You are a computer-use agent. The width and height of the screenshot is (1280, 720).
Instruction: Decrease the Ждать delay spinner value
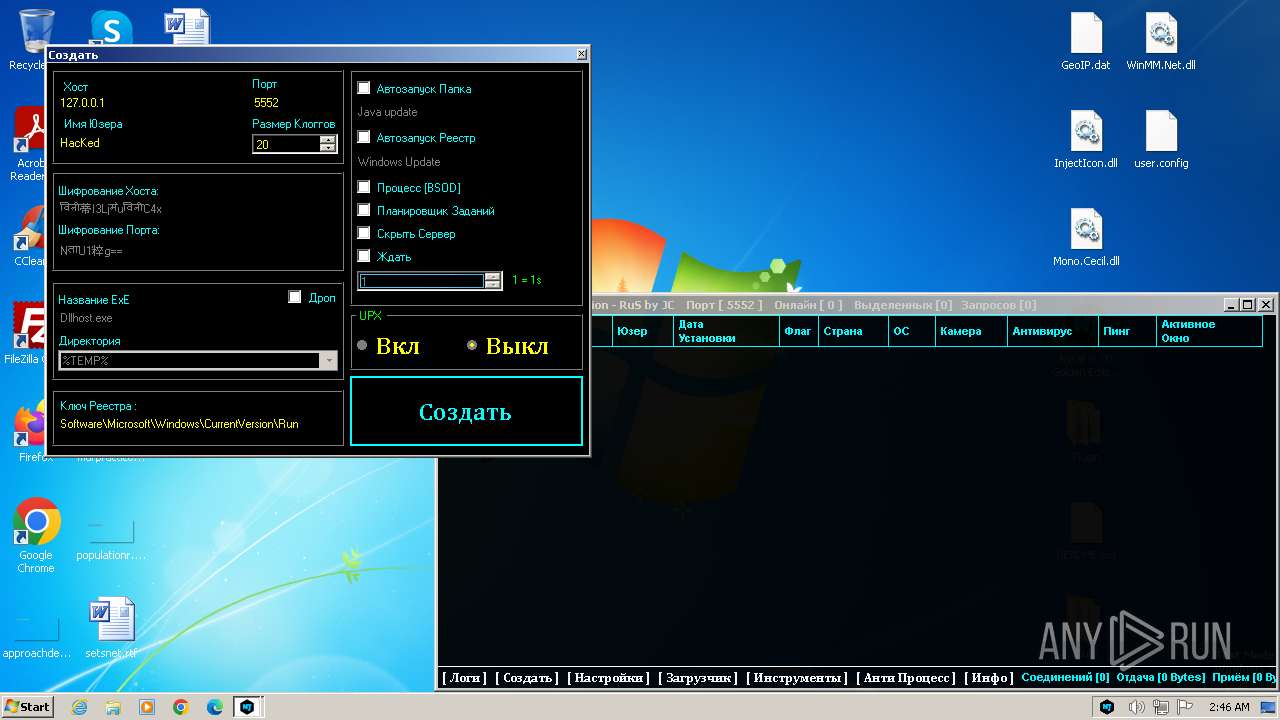pos(492,285)
